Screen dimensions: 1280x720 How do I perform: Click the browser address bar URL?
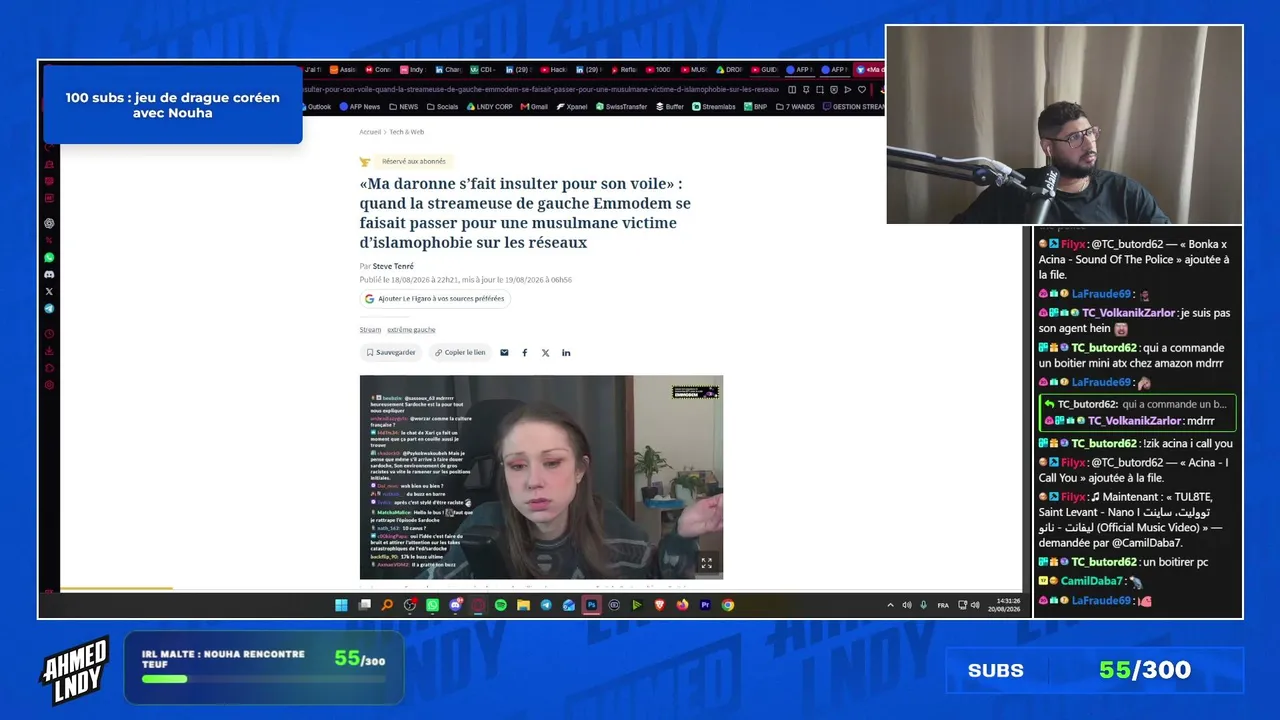[x=540, y=89]
